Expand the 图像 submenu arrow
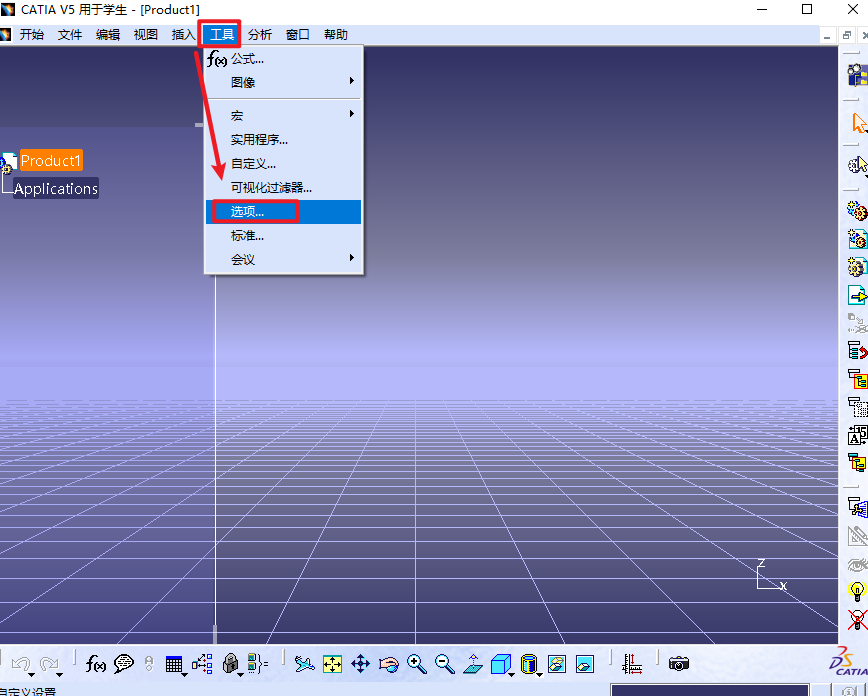Screen dimensions: 868x696 click(352, 81)
